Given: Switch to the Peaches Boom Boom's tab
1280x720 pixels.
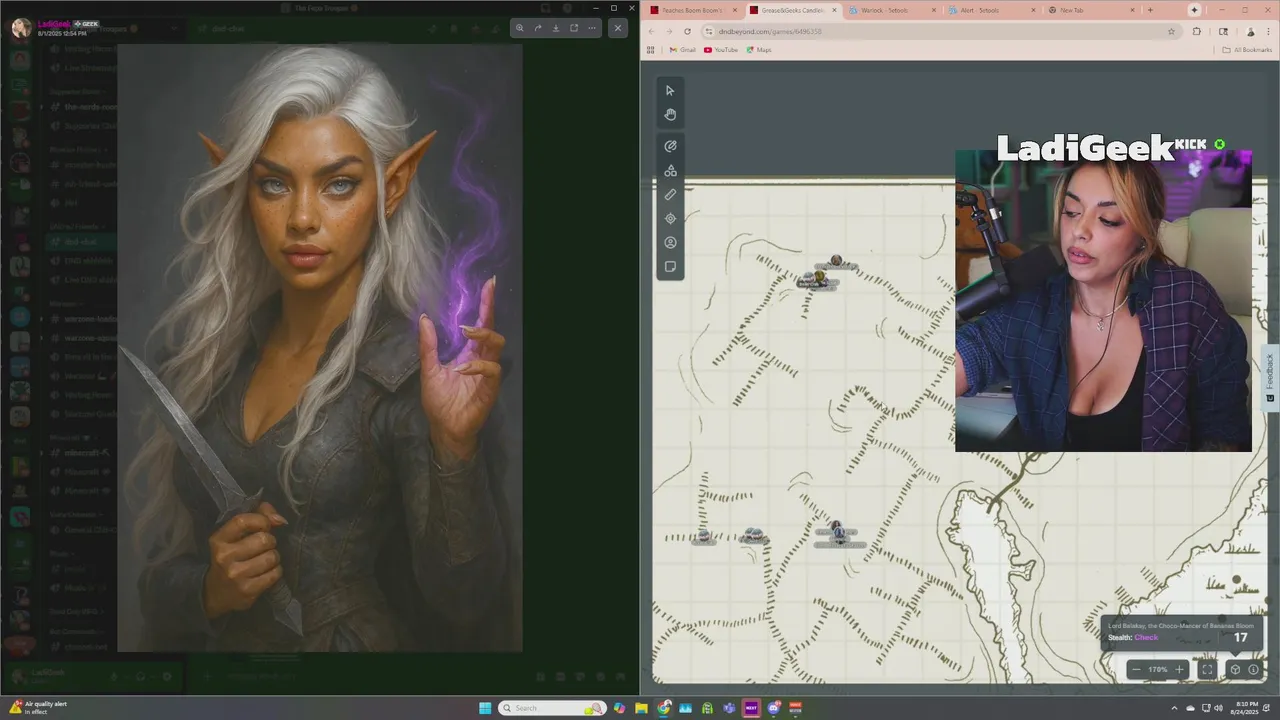Looking at the screenshot, I should (x=692, y=10).
